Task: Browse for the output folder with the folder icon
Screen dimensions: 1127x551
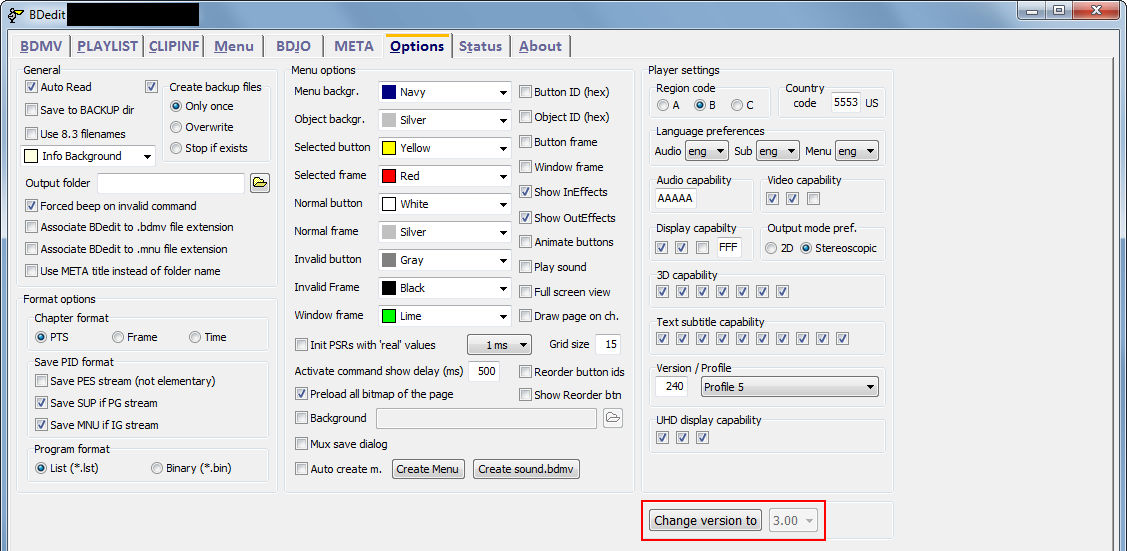Action: click(x=259, y=184)
